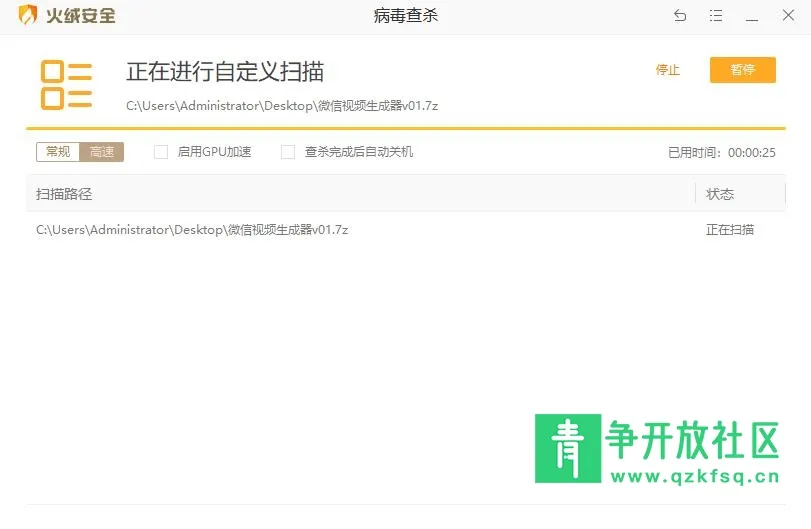This screenshot has width=811, height=529.
Task: Click the 扫描路径 column header
Action: tap(64, 194)
